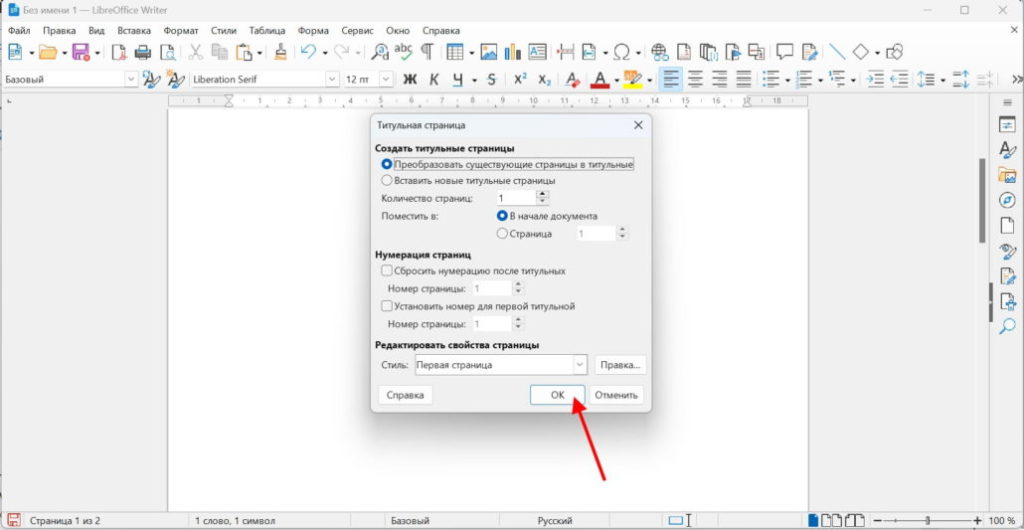Open the Сервис menu
This screenshot has height=530, width=1024.
tap(357, 31)
